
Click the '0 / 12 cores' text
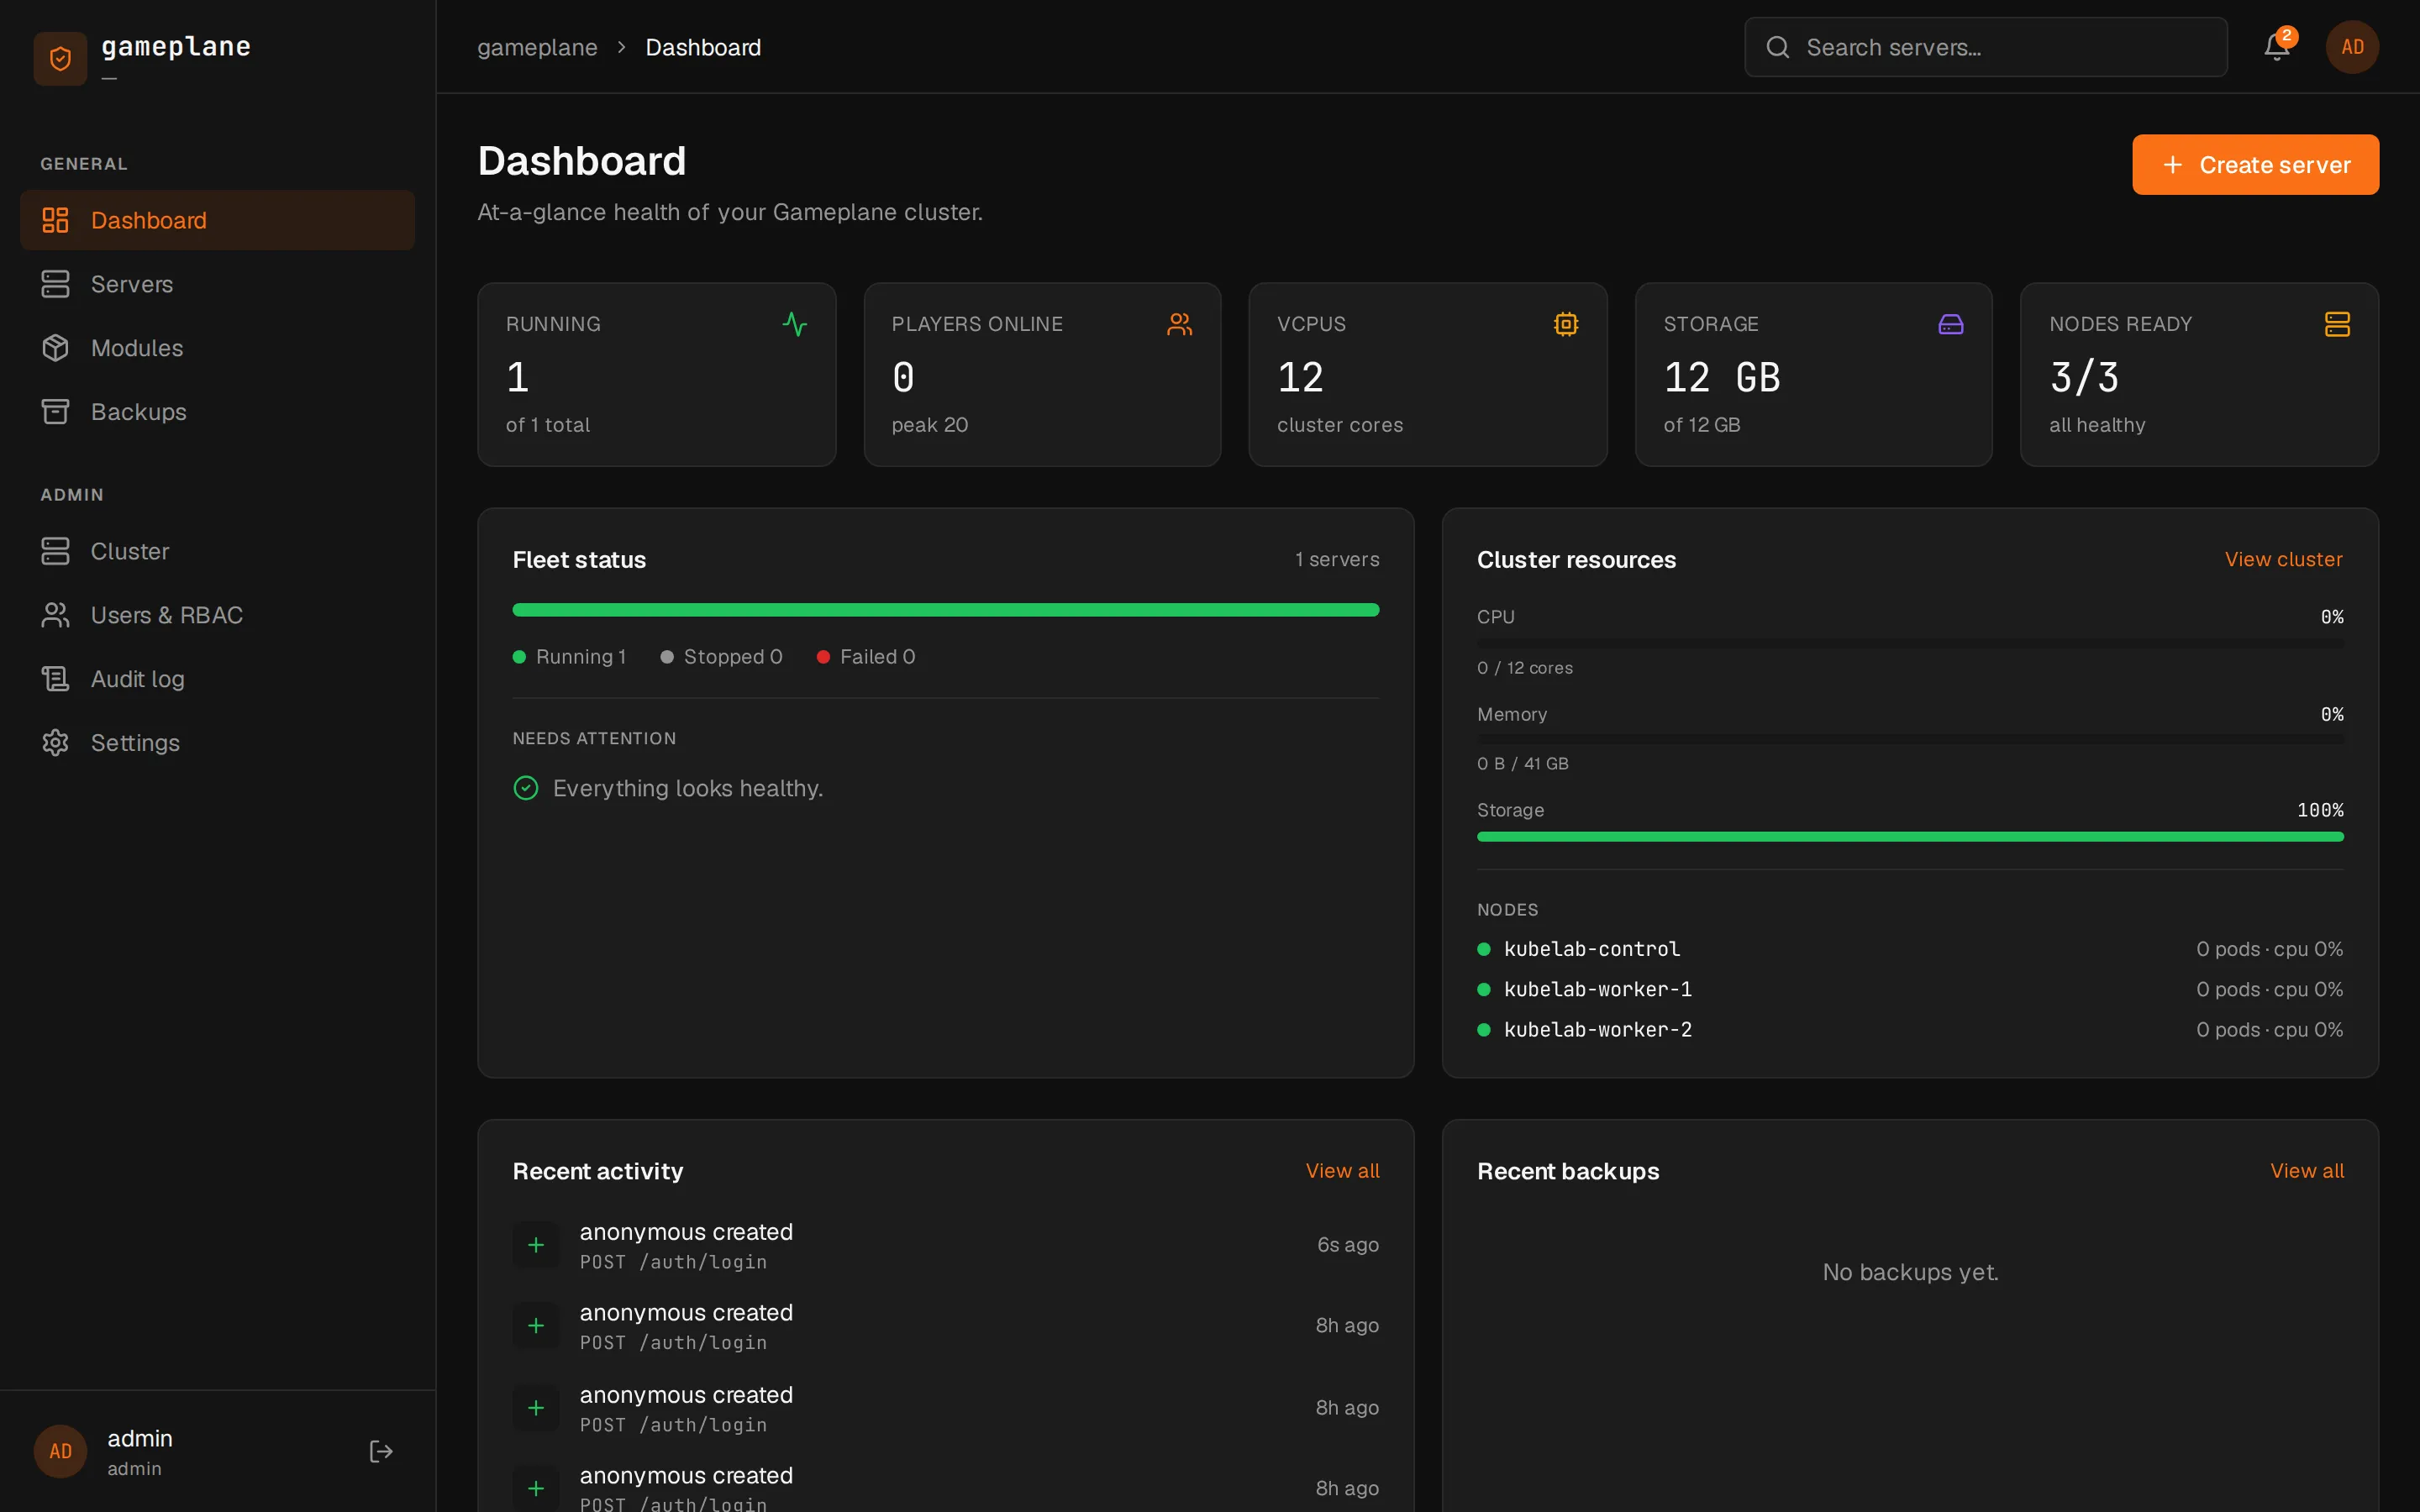click(1525, 668)
